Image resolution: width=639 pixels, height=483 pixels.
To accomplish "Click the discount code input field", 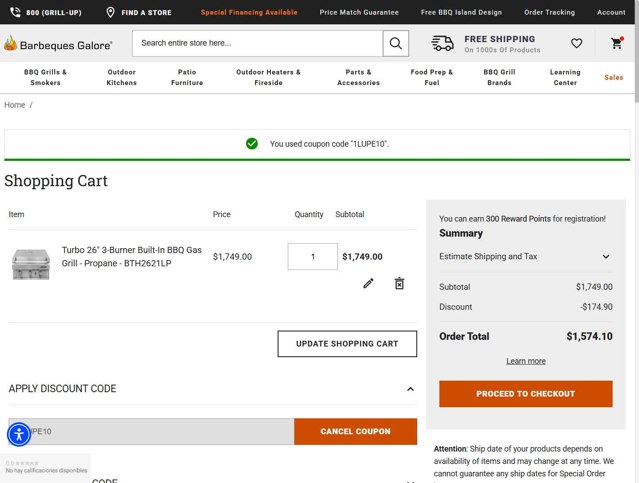I will pyautogui.click(x=151, y=431).
